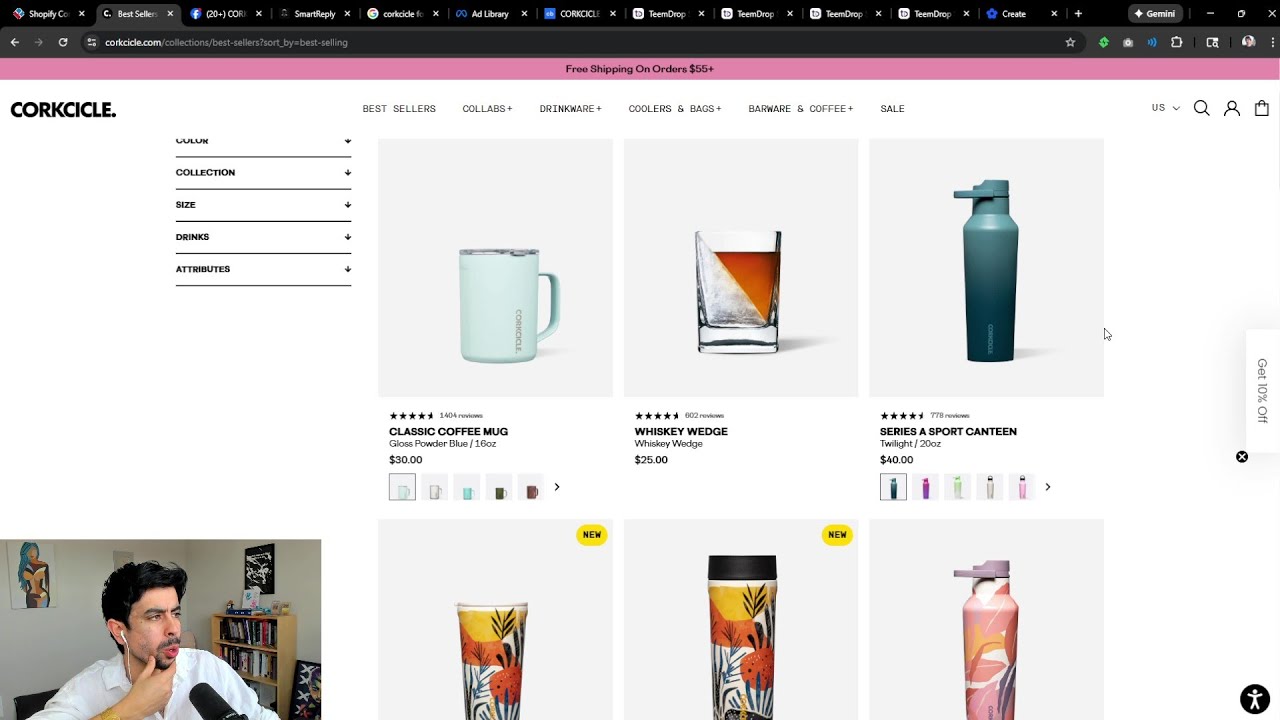
Task: Select the green Sport Canteen swatch
Action: point(957,487)
